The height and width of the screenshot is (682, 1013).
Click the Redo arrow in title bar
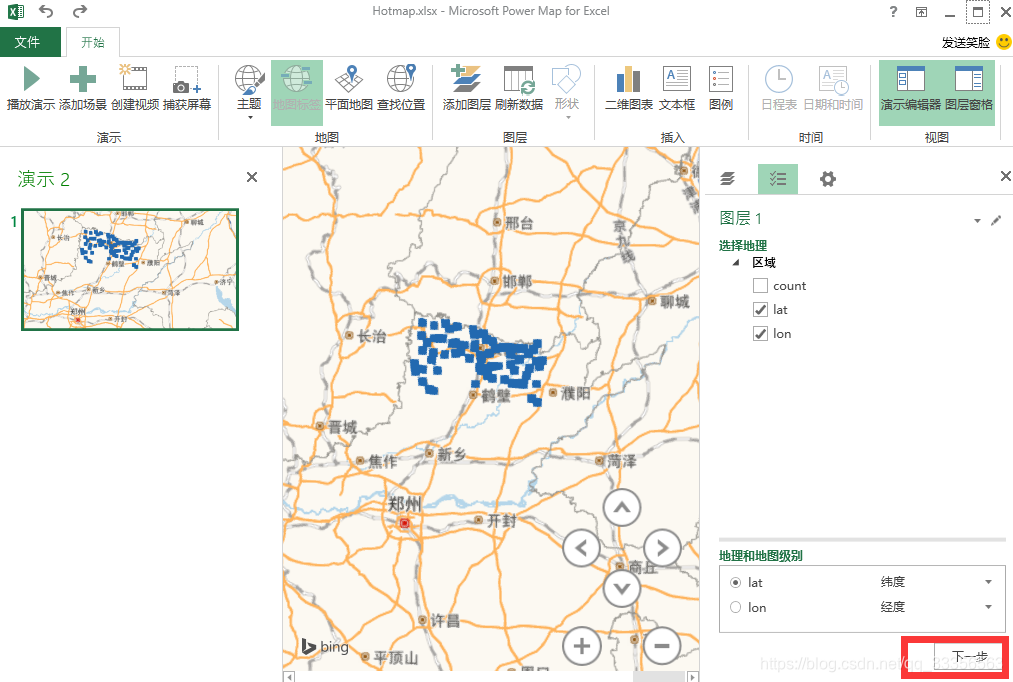click(79, 11)
